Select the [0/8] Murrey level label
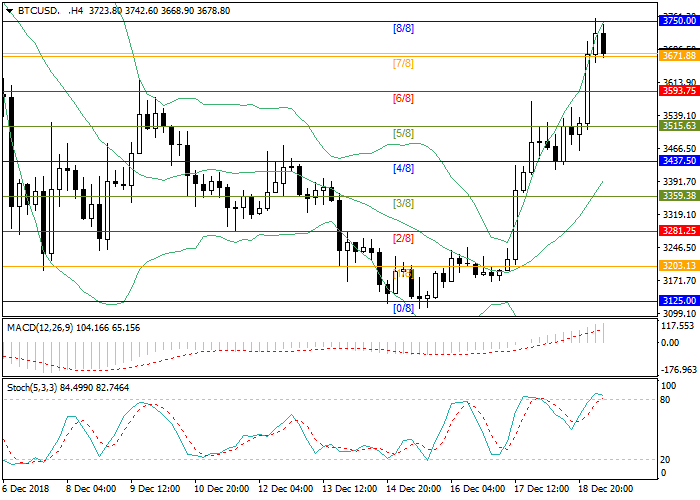Screen dimensions: 700x500 click(x=403, y=308)
